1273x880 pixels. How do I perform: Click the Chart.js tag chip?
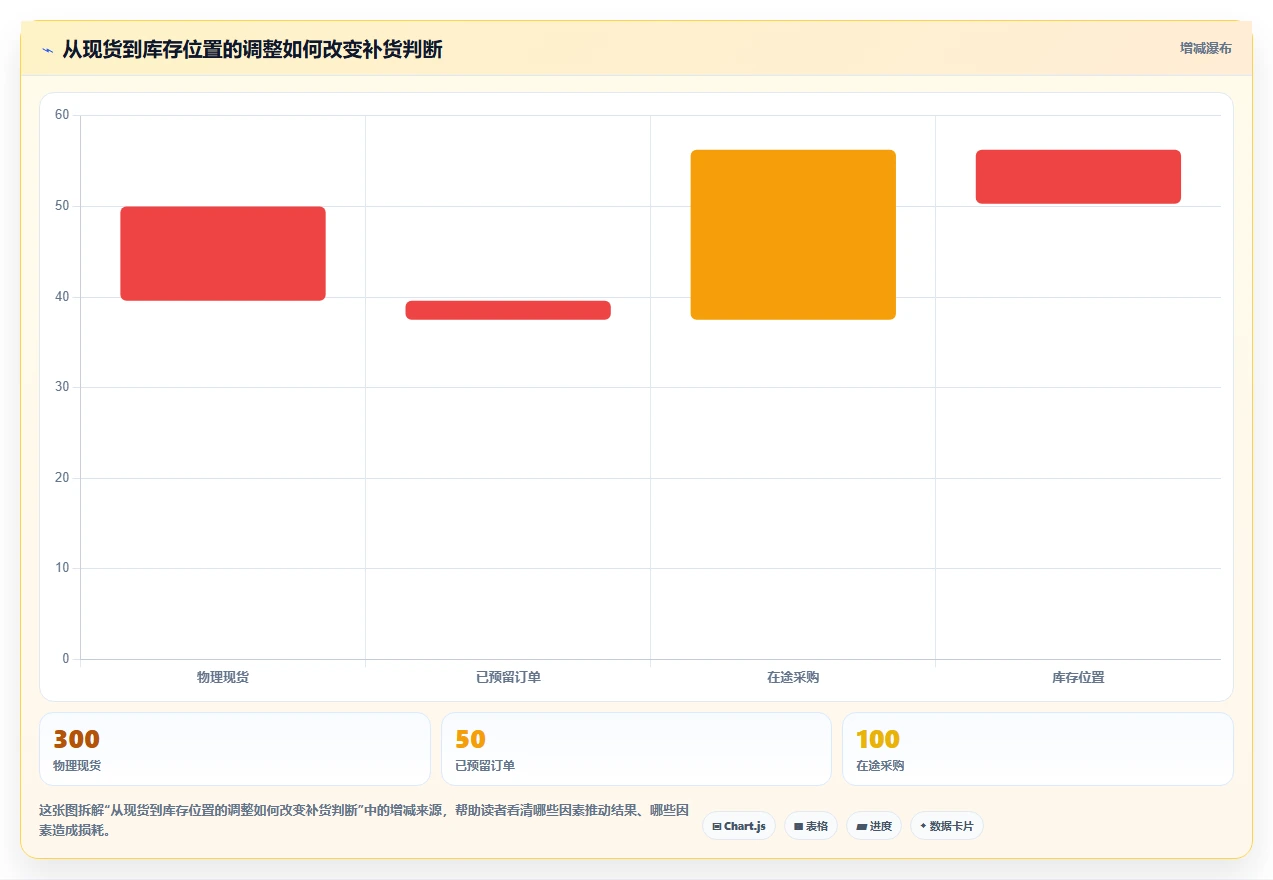(739, 826)
